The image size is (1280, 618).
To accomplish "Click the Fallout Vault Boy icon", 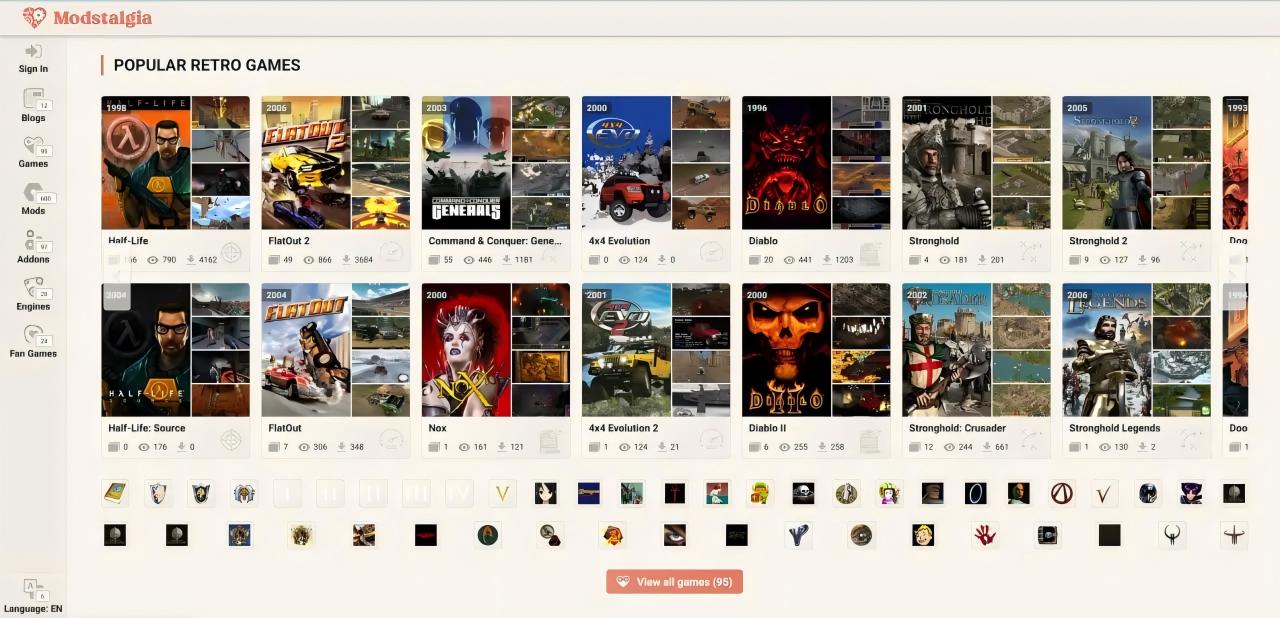I will [x=923, y=535].
